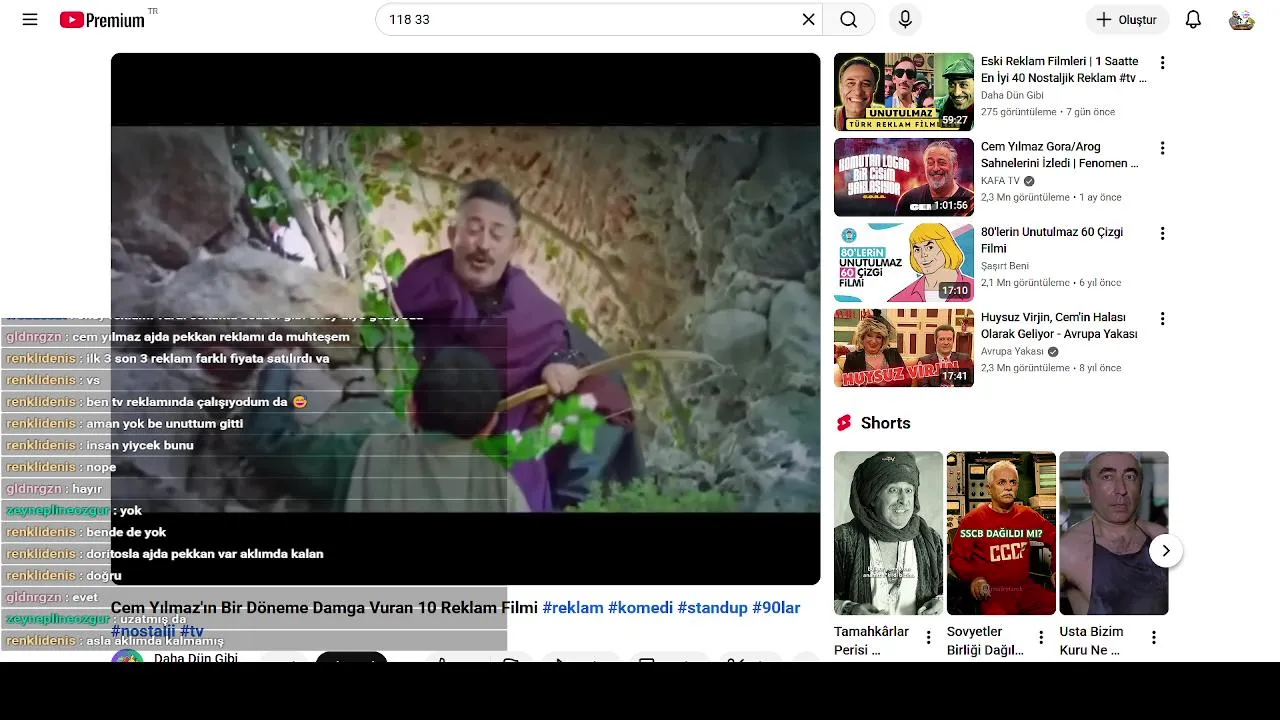
Task: Visit Avrupa Yakası channel link
Action: pos(1012,352)
